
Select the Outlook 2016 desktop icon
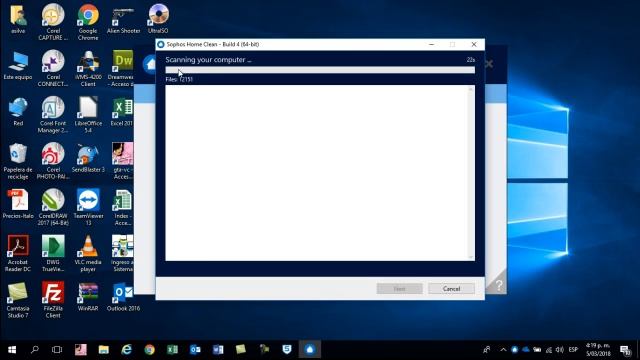point(123,297)
